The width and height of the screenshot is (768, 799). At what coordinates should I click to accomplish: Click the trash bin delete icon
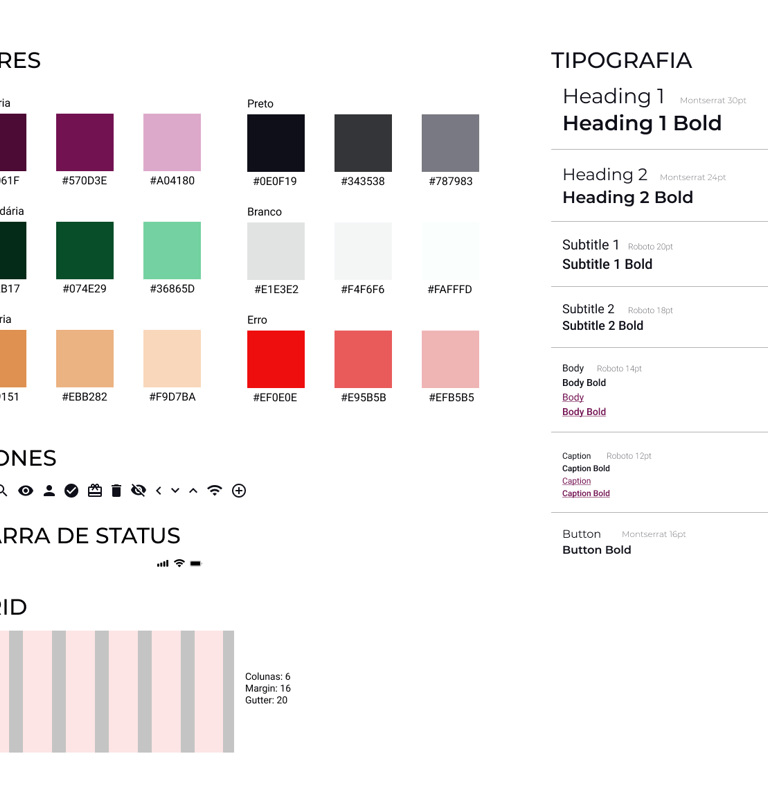(x=117, y=490)
